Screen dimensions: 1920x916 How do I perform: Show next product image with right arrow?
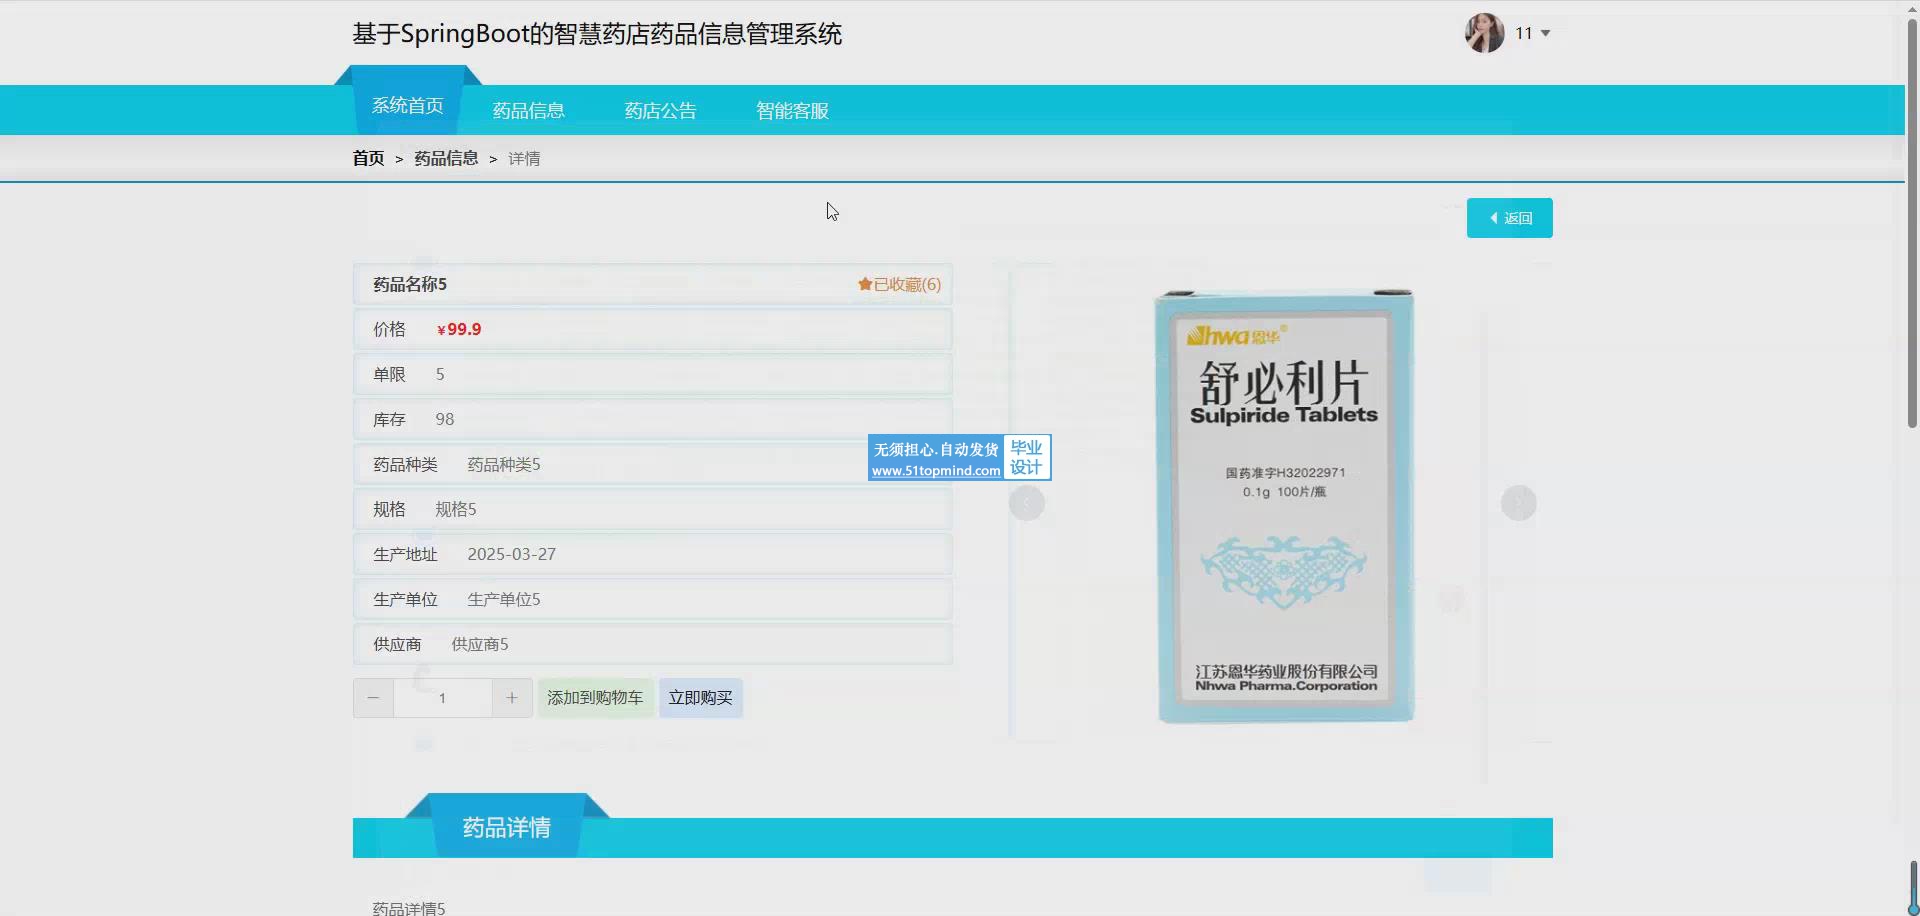click(1518, 503)
